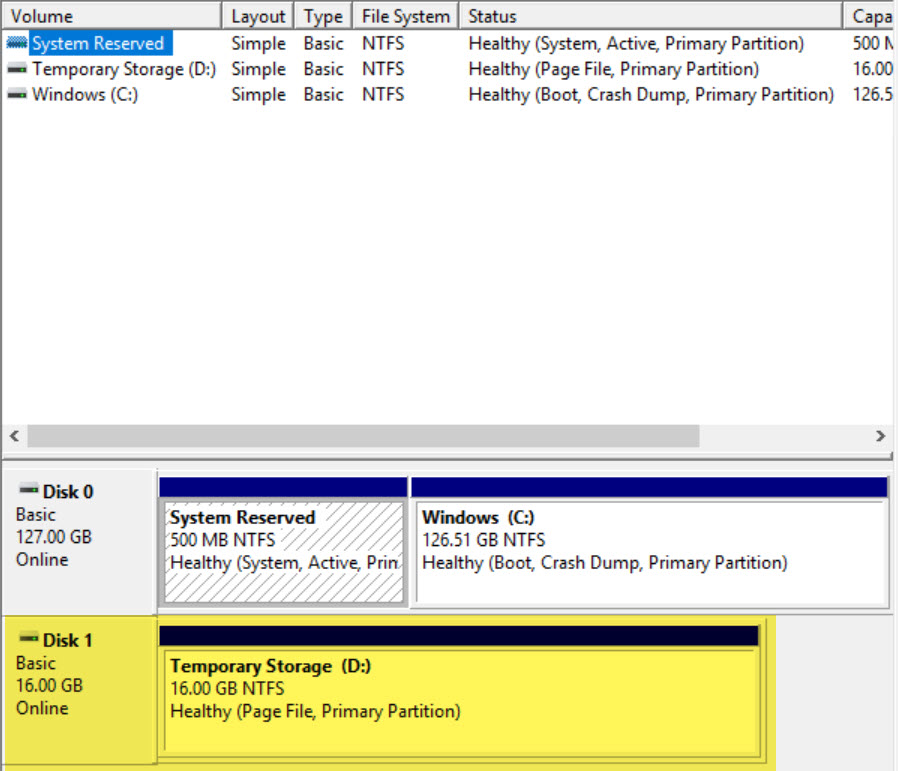Select the Temporary Storage (D:) volume icon
Viewport: 898px width, 771px height.
pyautogui.click(x=20, y=69)
